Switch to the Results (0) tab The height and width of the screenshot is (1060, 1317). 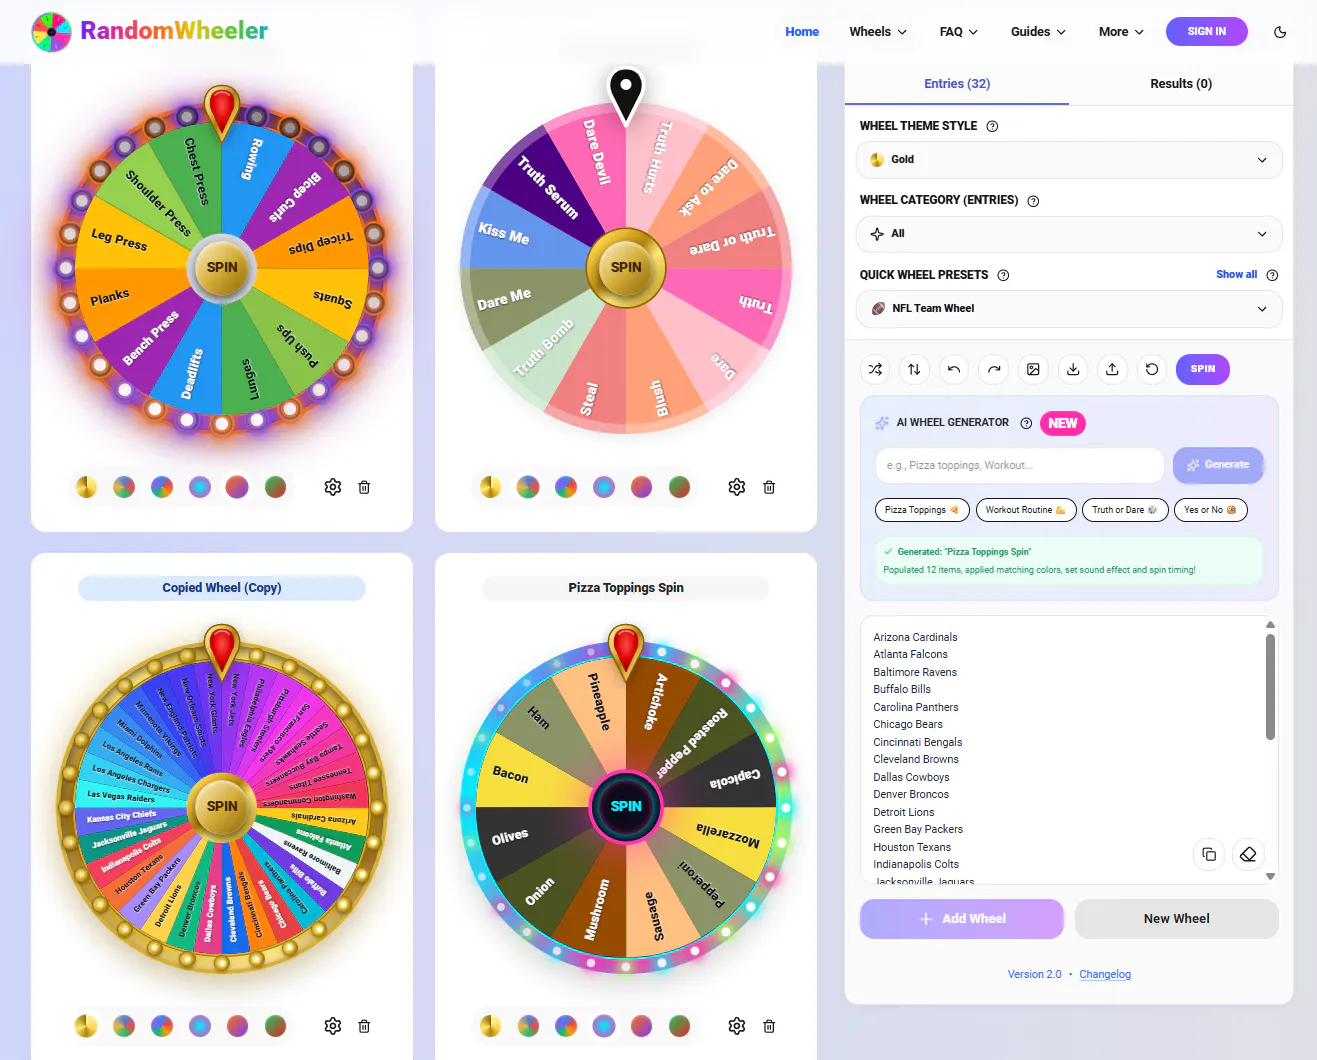point(1181,84)
